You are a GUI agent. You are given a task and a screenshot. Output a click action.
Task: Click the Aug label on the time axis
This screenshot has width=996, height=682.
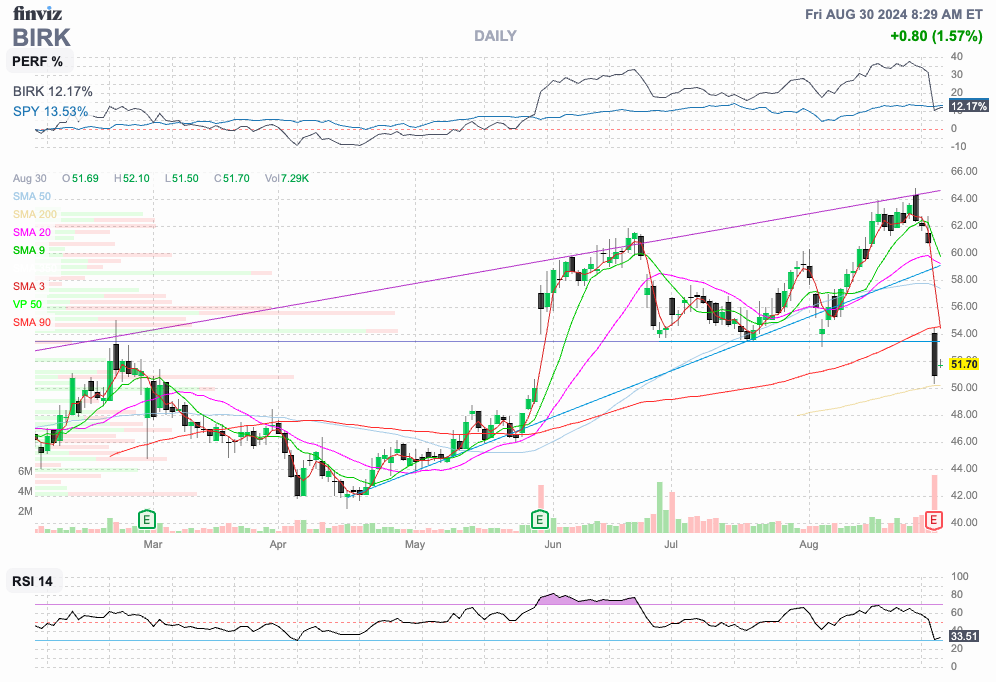point(809,544)
